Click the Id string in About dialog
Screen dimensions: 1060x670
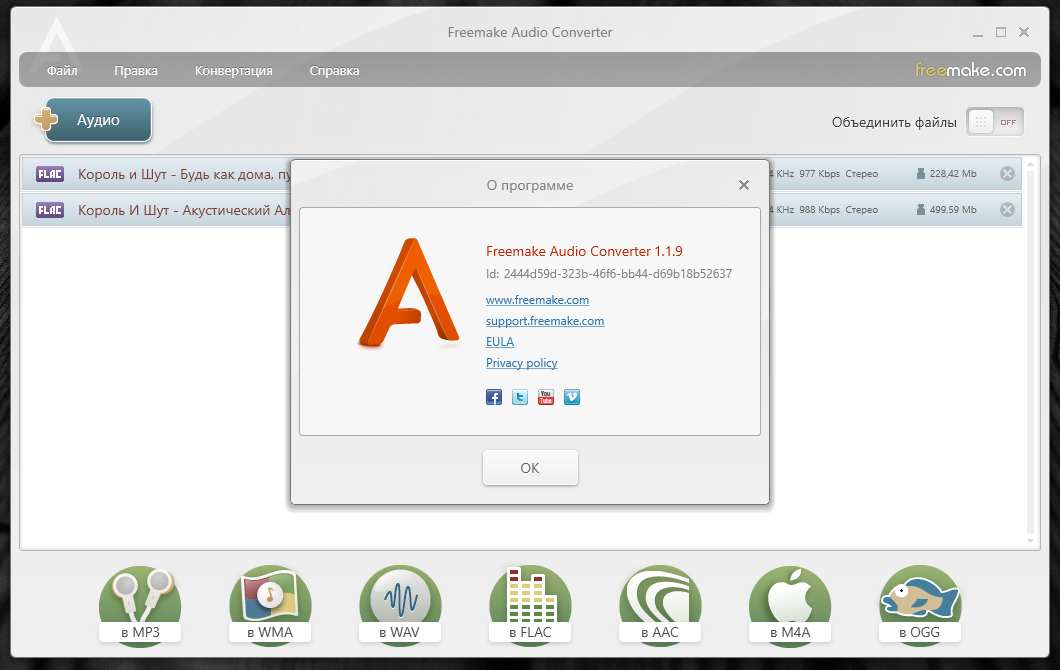(608, 274)
